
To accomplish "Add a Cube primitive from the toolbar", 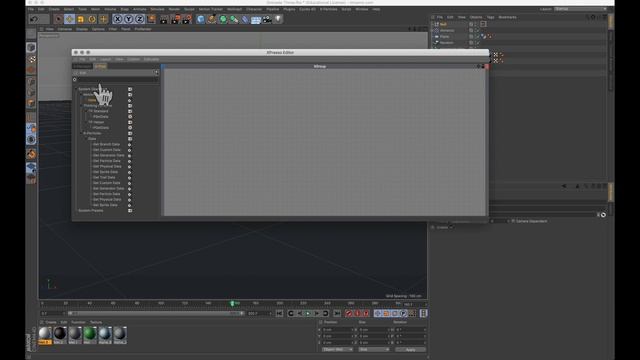I will (200, 19).
